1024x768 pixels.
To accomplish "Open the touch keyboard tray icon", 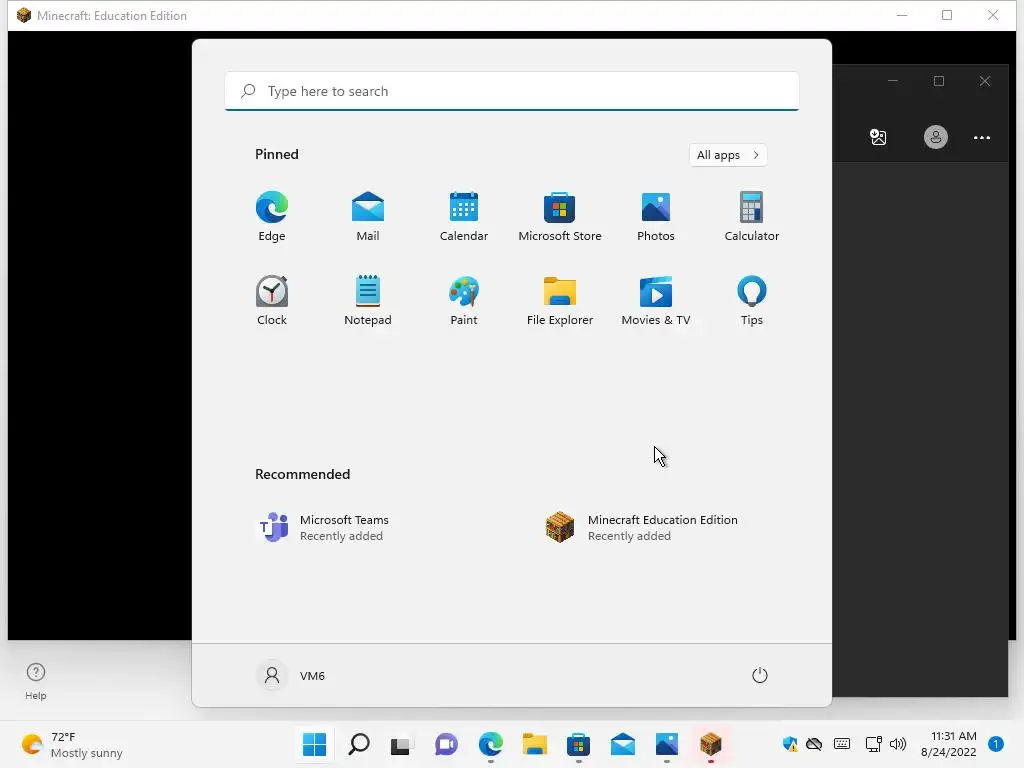I will pyautogui.click(x=842, y=744).
